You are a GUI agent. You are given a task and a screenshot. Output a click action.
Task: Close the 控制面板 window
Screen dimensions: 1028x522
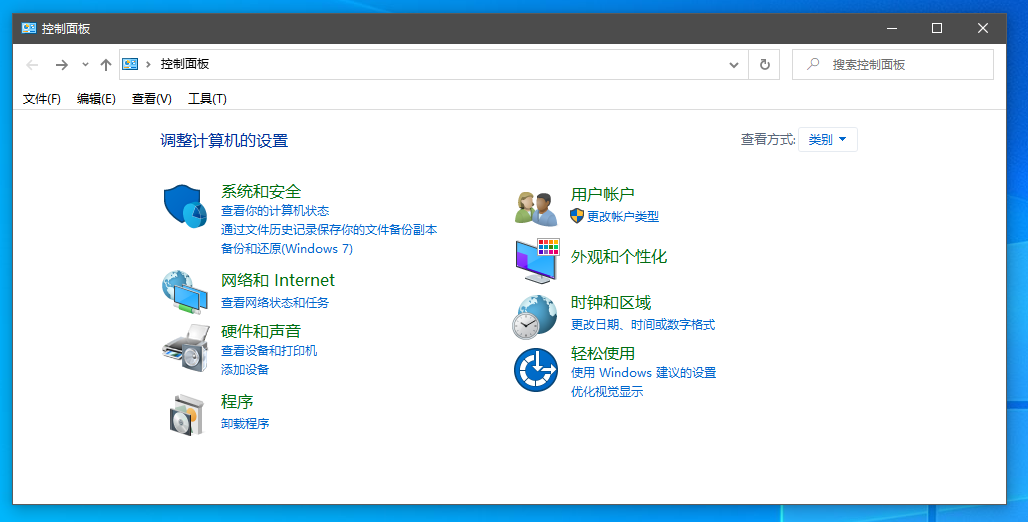coord(983,28)
